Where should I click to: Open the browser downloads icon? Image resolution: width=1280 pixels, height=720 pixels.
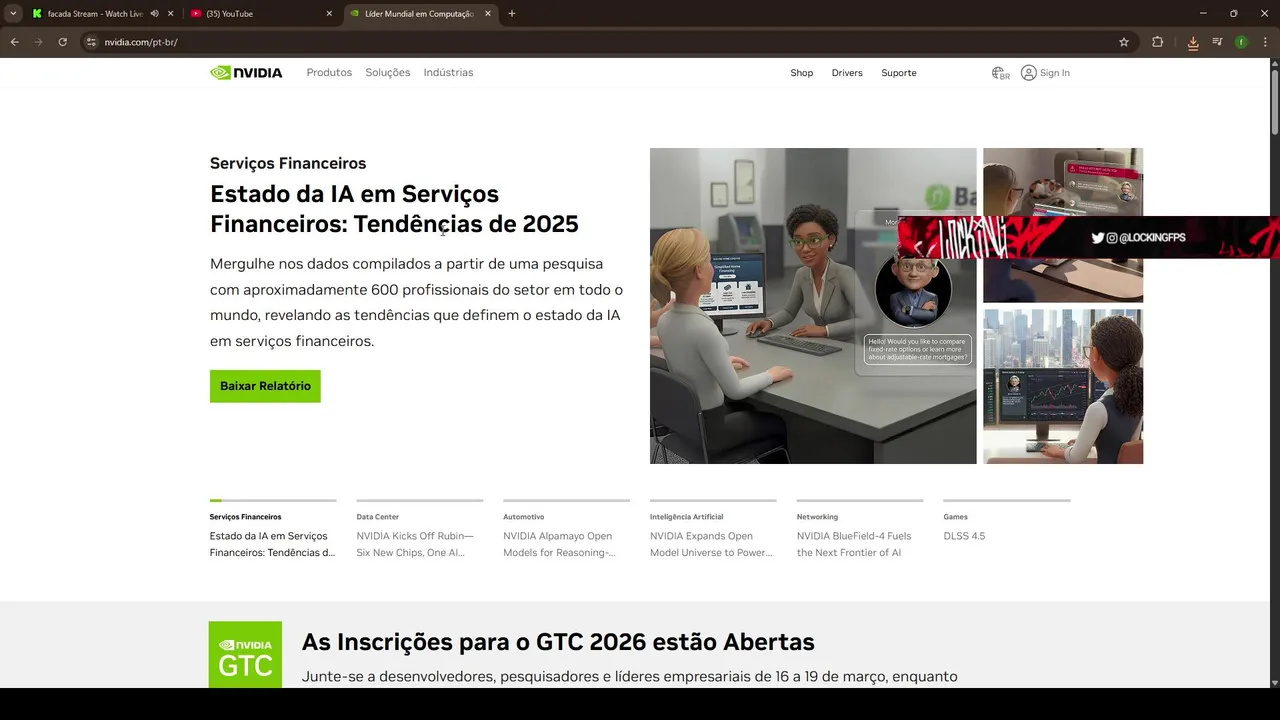pos(1193,42)
